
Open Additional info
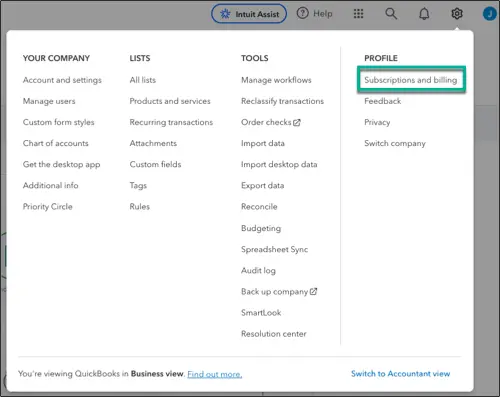click(50, 185)
